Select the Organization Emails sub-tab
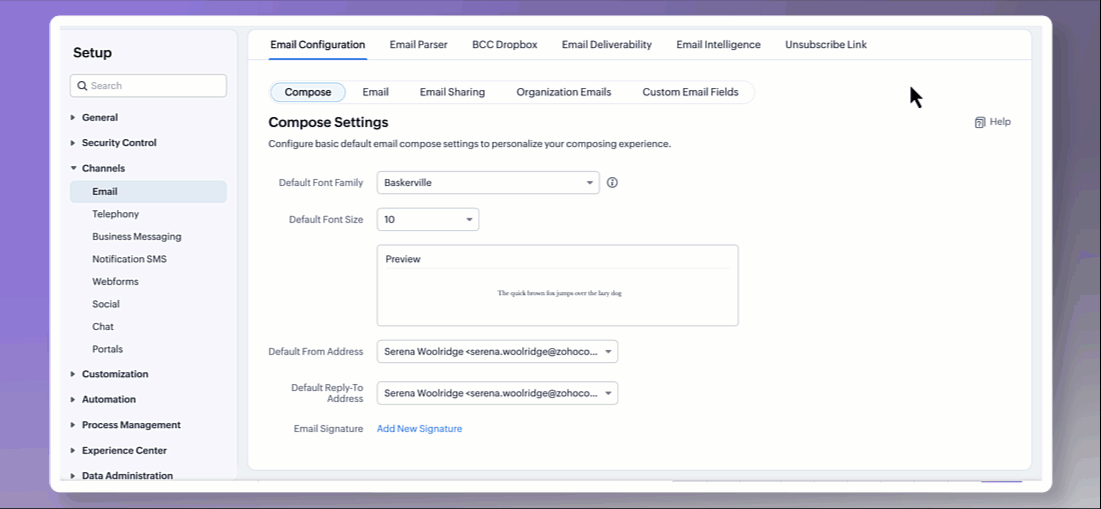1101x509 pixels. coord(563,92)
